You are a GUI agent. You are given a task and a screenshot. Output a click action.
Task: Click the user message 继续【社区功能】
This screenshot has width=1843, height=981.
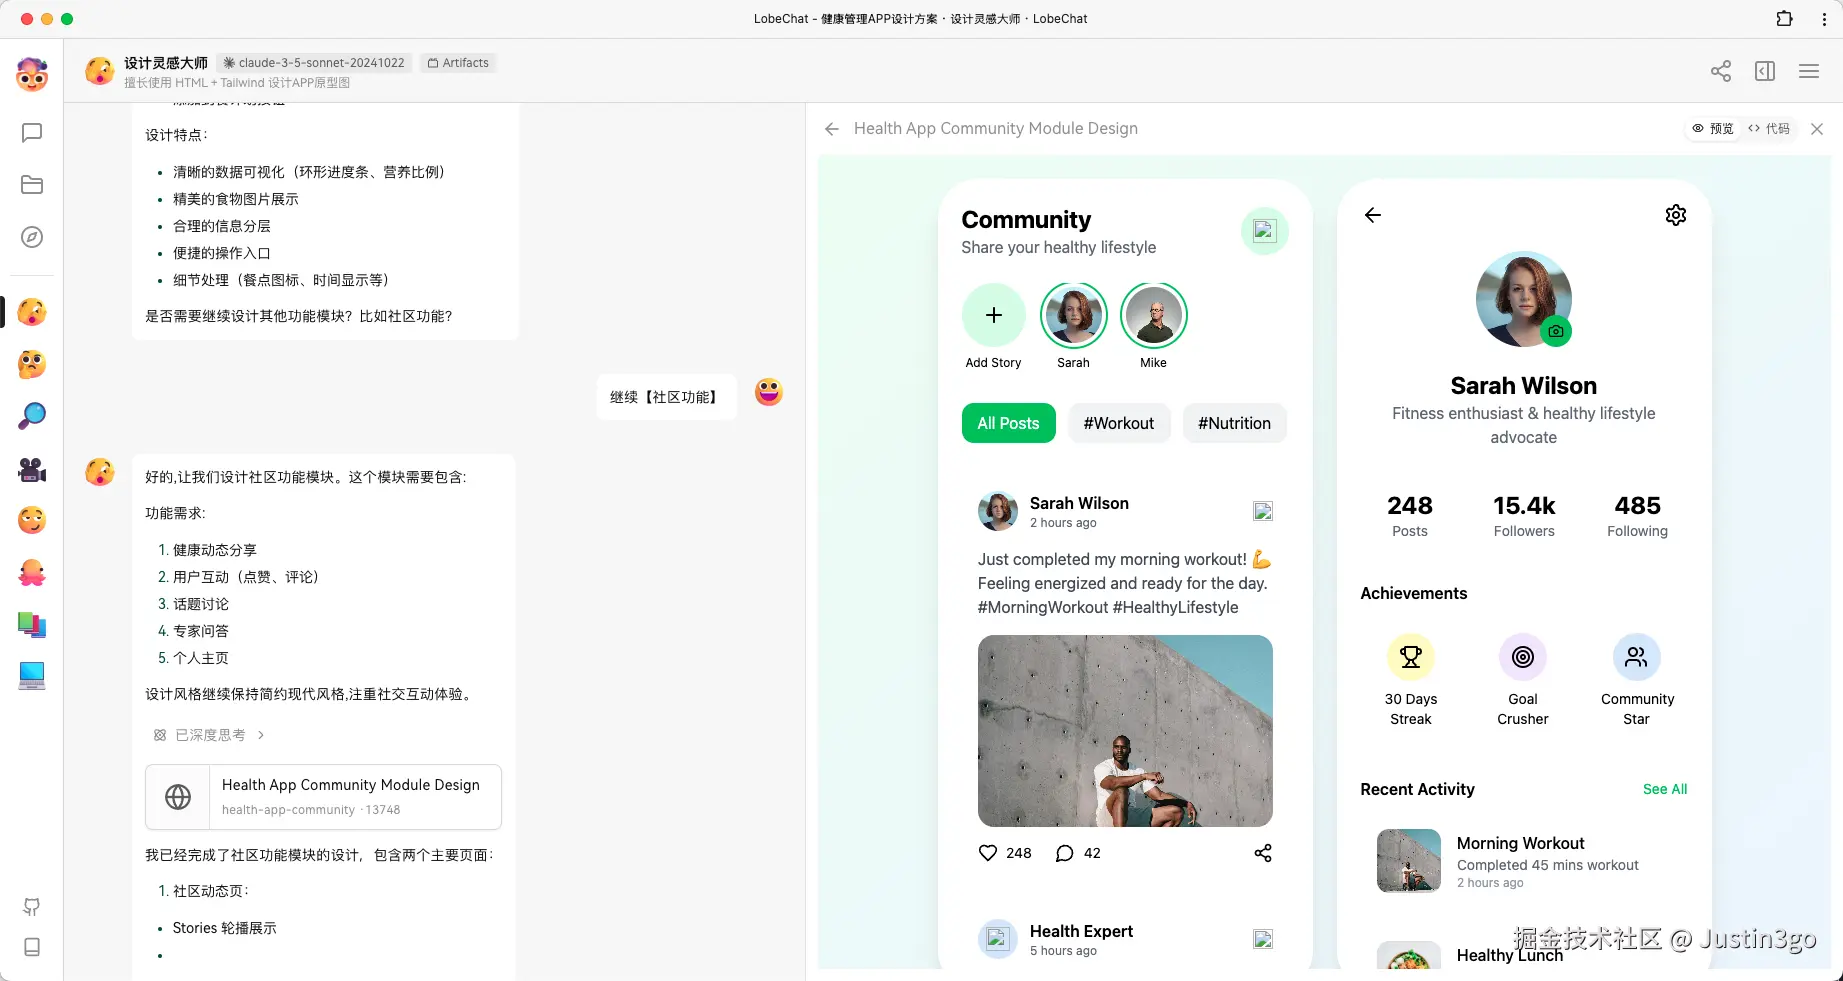[x=666, y=397]
